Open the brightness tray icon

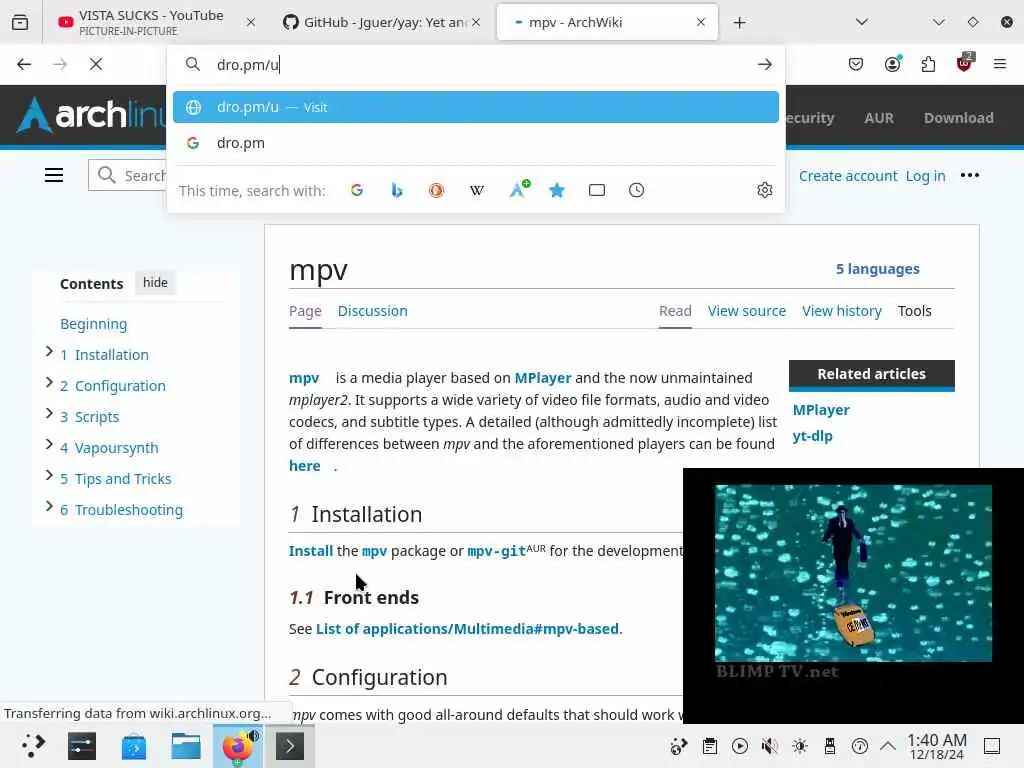click(x=799, y=746)
